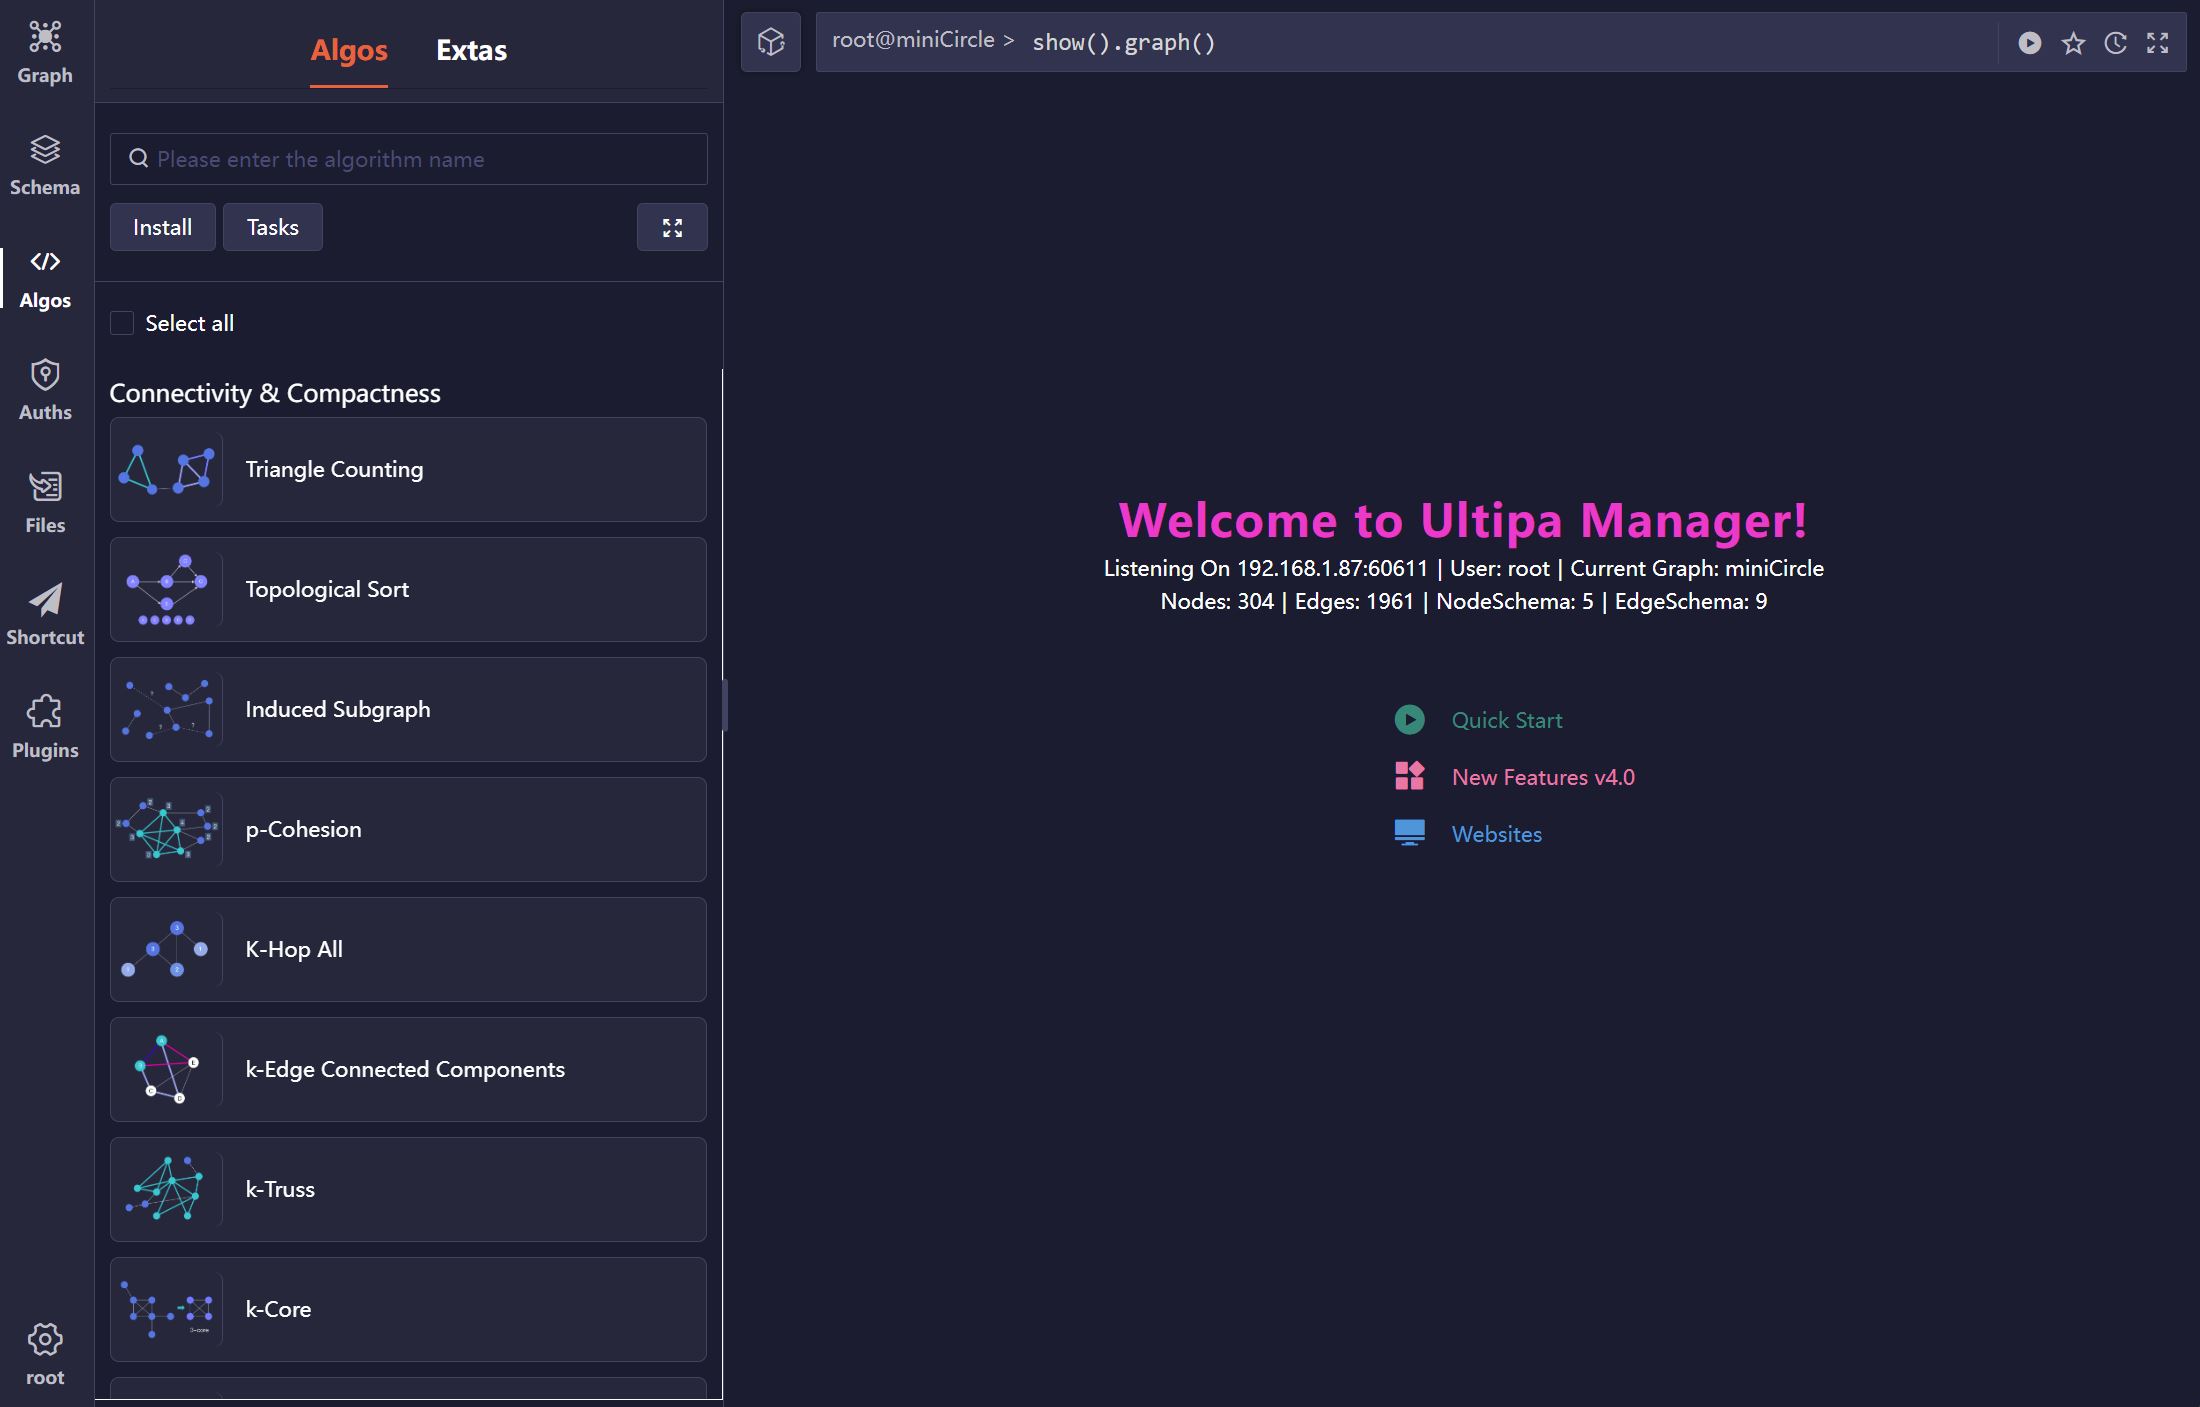2200x1407 pixels.
Task: Click the Induced Subgraph thumbnail icon
Action: tap(167, 709)
